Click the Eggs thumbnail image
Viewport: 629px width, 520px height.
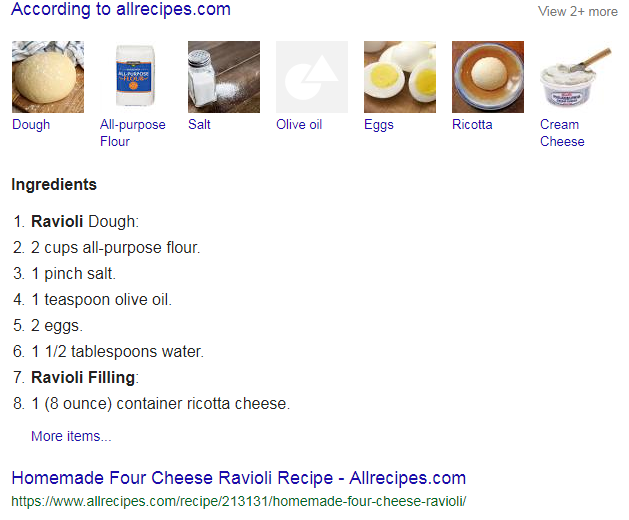[400, 77]
